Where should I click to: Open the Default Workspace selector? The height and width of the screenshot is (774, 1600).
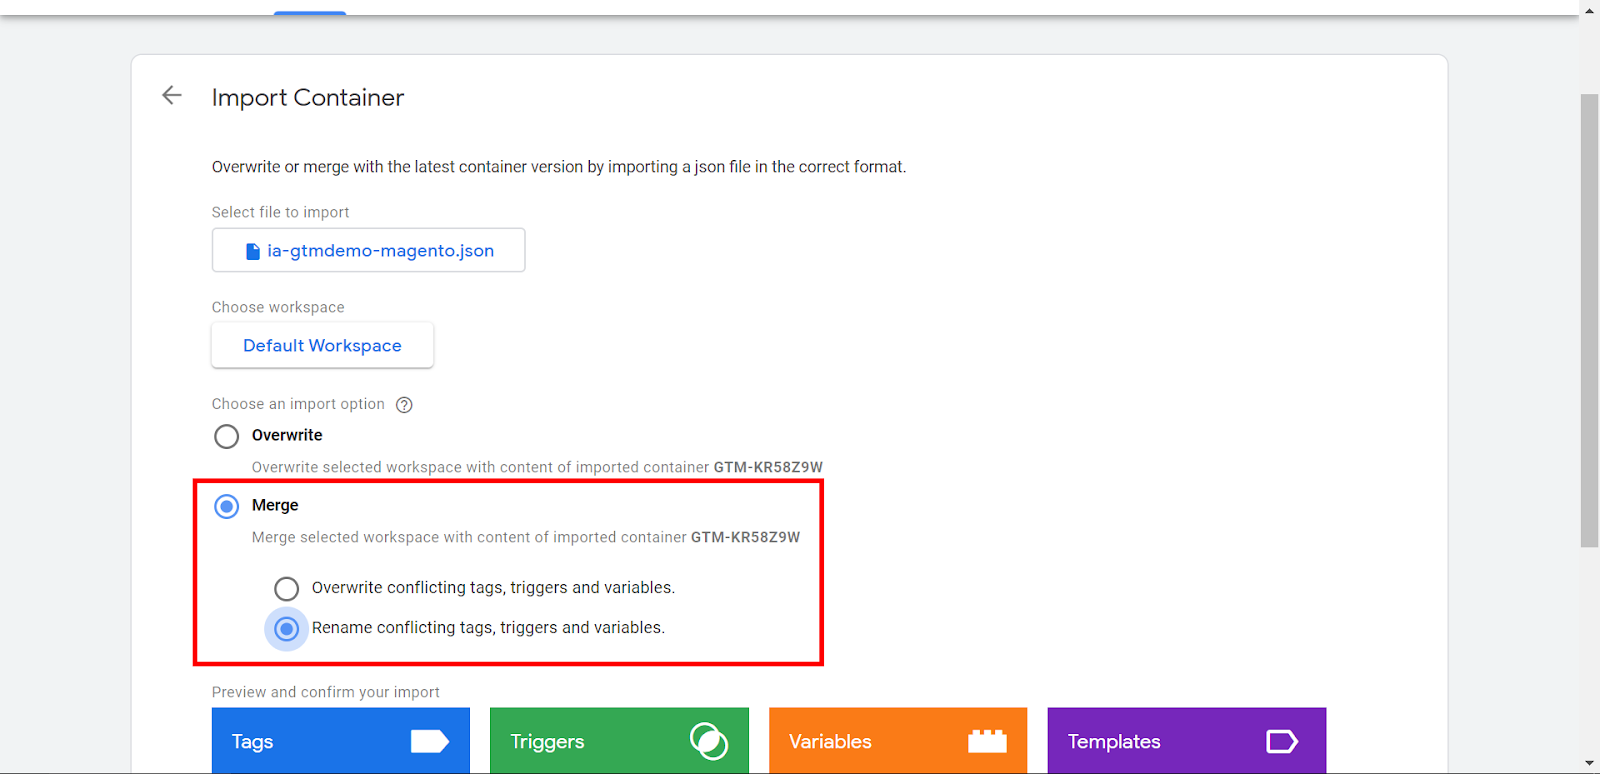pos(322,345)
